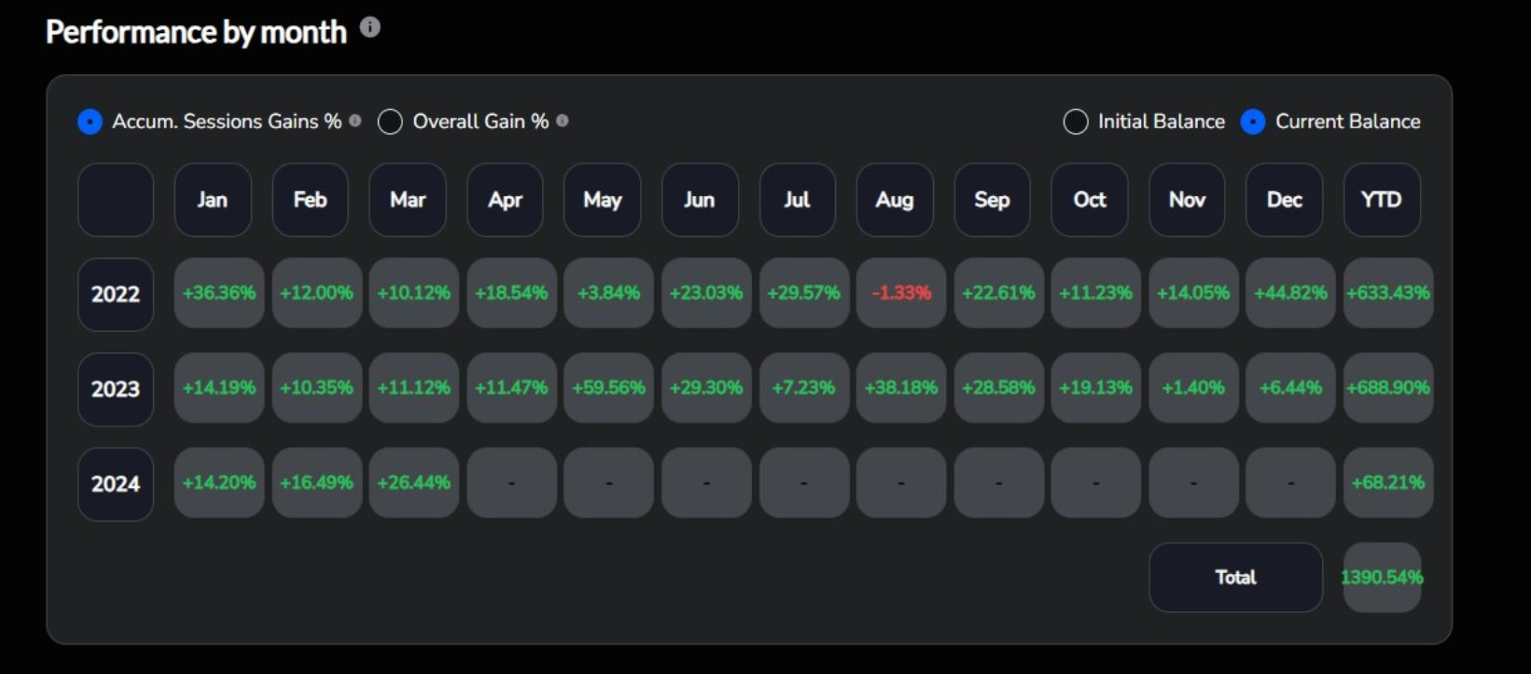Click the Total label box
The image size is (1531, 674).
click(1236, 577)
